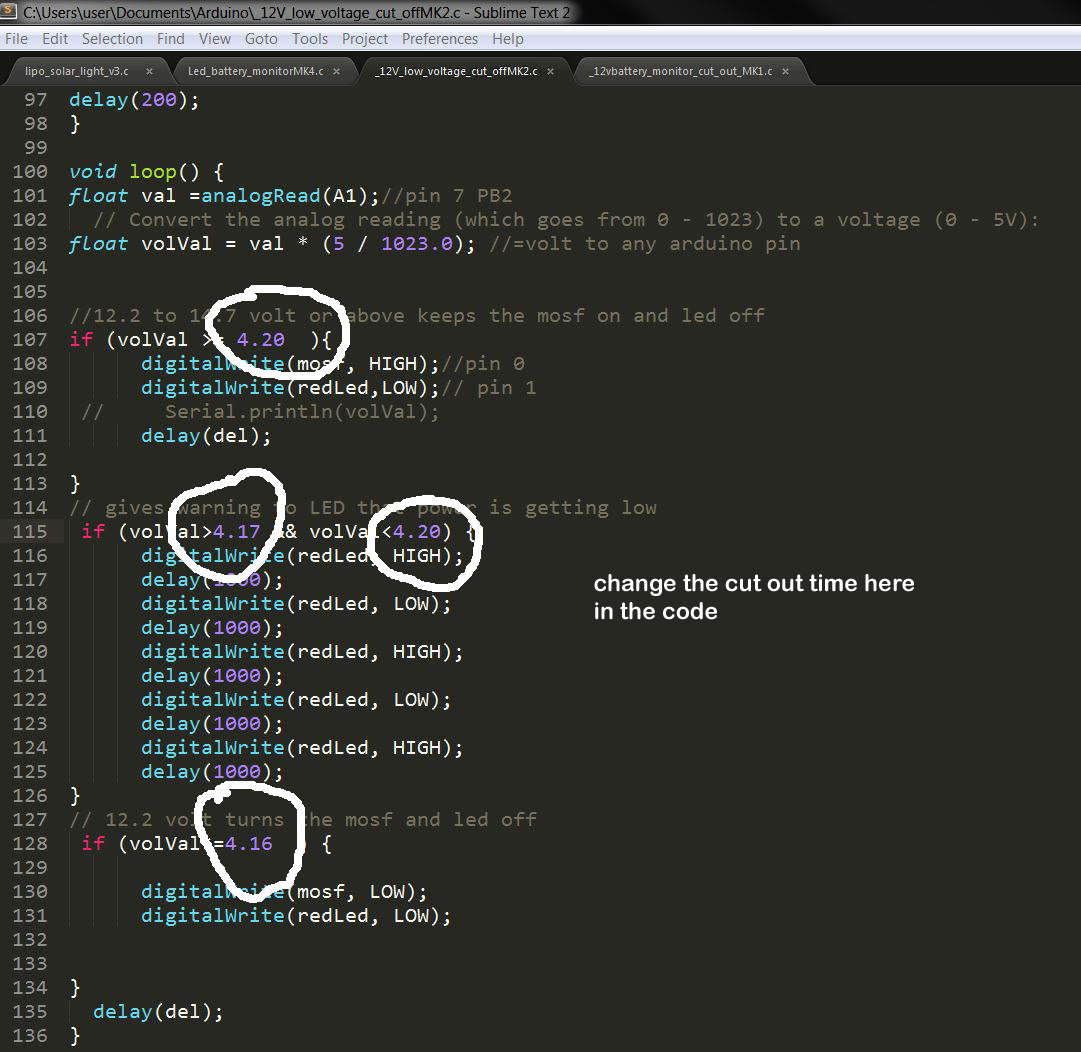The width and height of the screenshot is (1081, 1052).
Task: Click 'digitalWrite(redLed, LOW);' on line 131
Action: click(x=296, y=916)
